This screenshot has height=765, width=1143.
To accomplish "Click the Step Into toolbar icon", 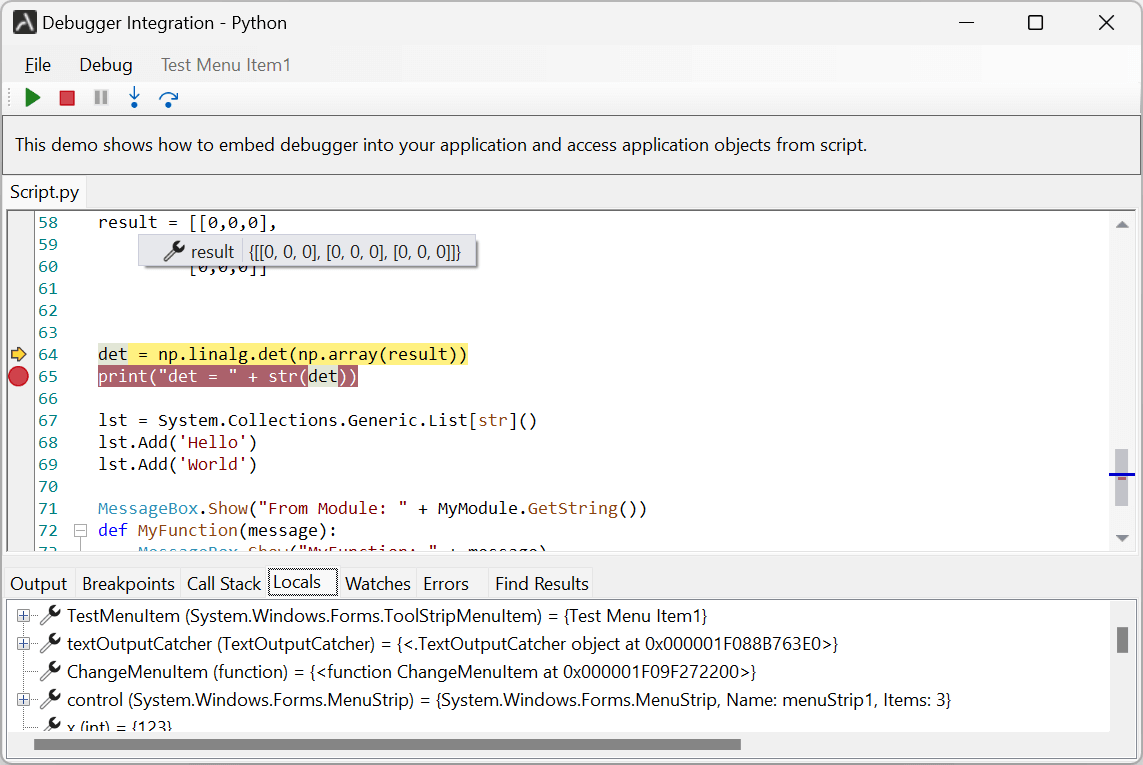I will coord(134,98).
